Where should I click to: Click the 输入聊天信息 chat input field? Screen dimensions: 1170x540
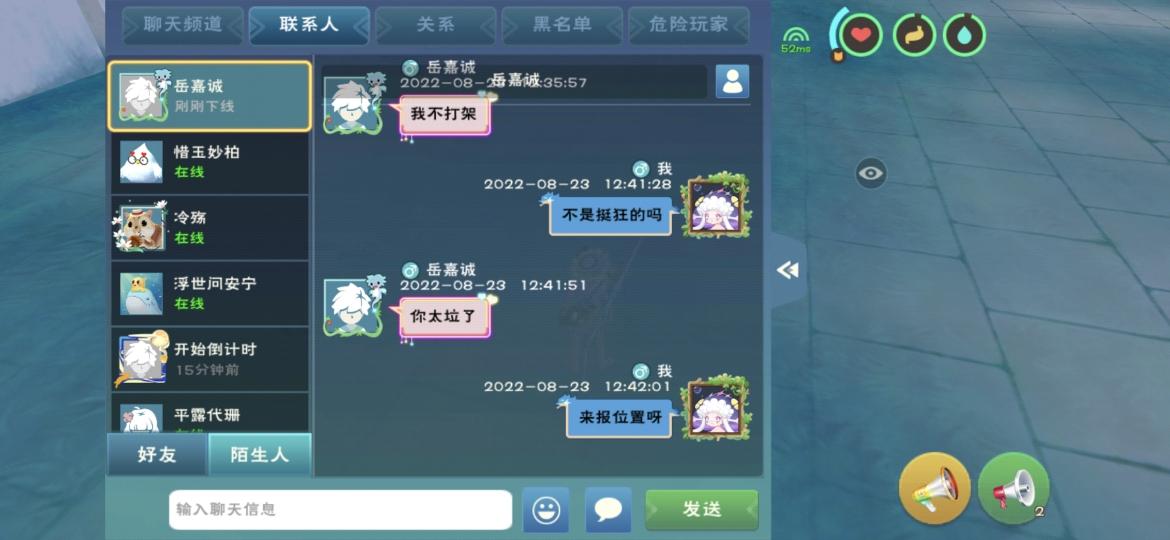[340, 509]
